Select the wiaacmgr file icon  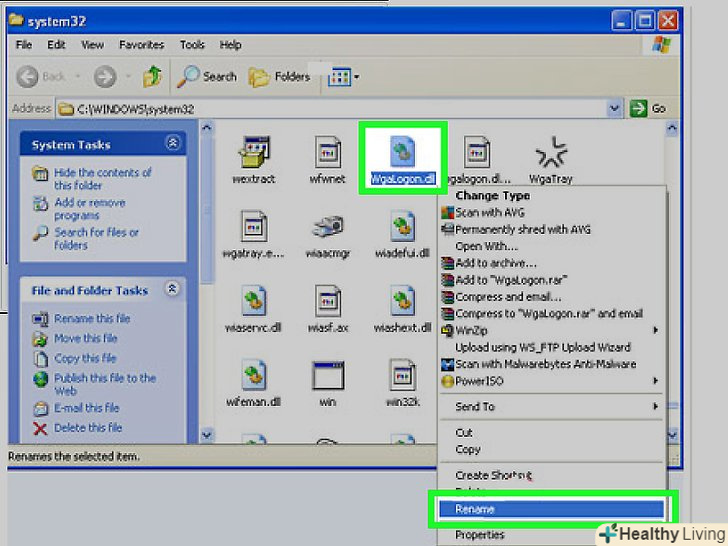click(328, 227)
